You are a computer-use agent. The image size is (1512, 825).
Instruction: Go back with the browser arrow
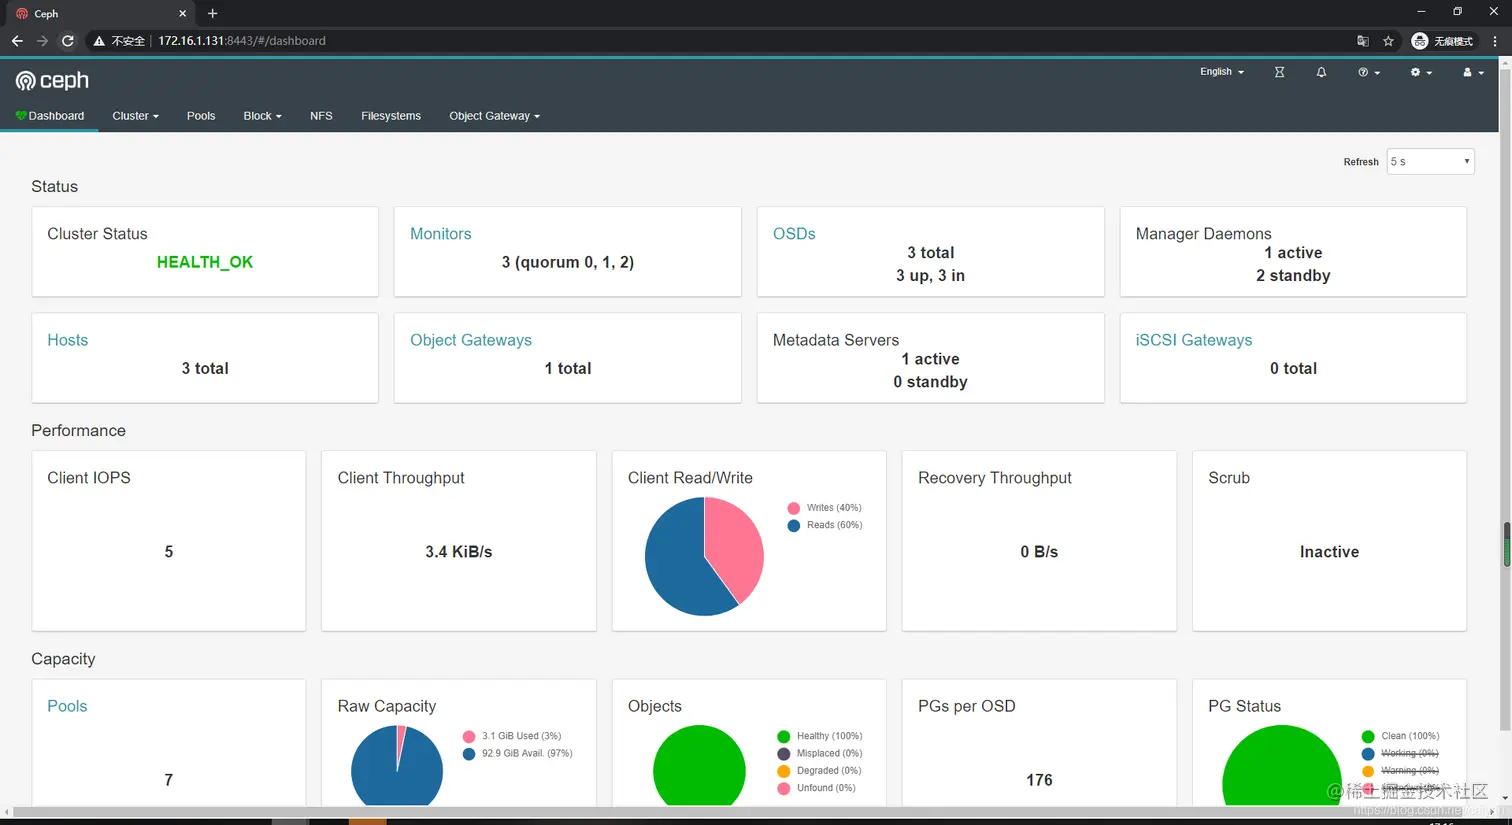(x=17, y=41)
